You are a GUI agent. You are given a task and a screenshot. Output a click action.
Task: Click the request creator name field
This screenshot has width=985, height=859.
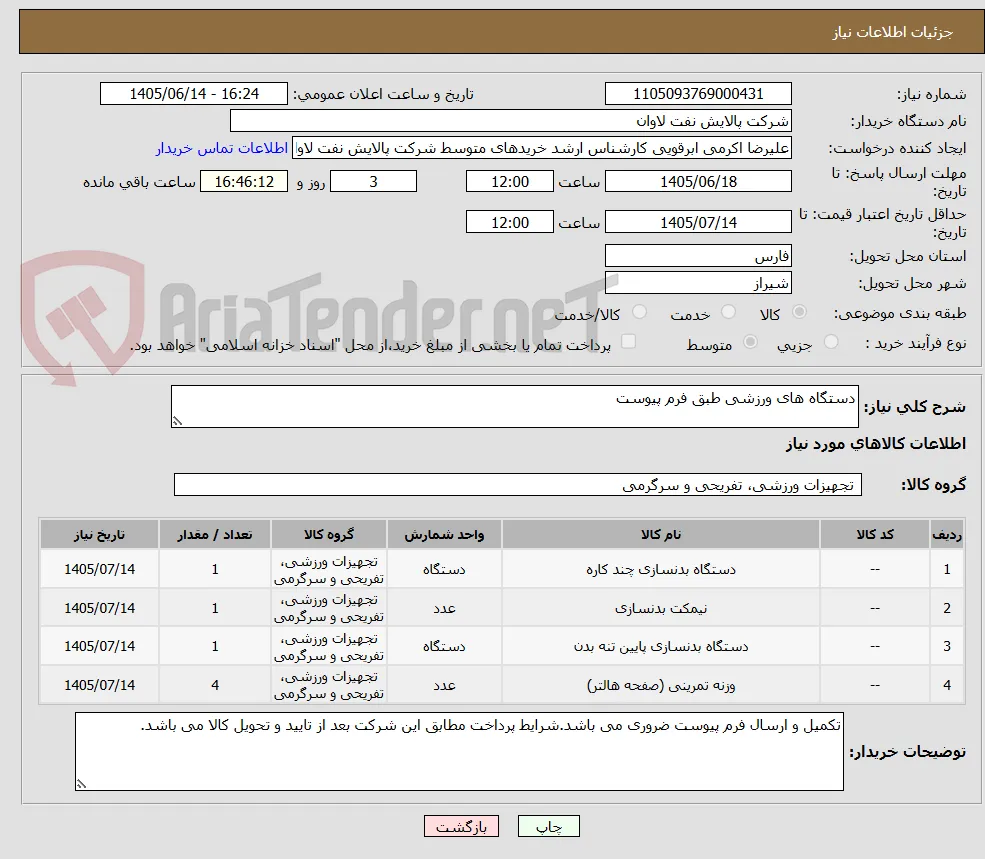click(541, 148)
